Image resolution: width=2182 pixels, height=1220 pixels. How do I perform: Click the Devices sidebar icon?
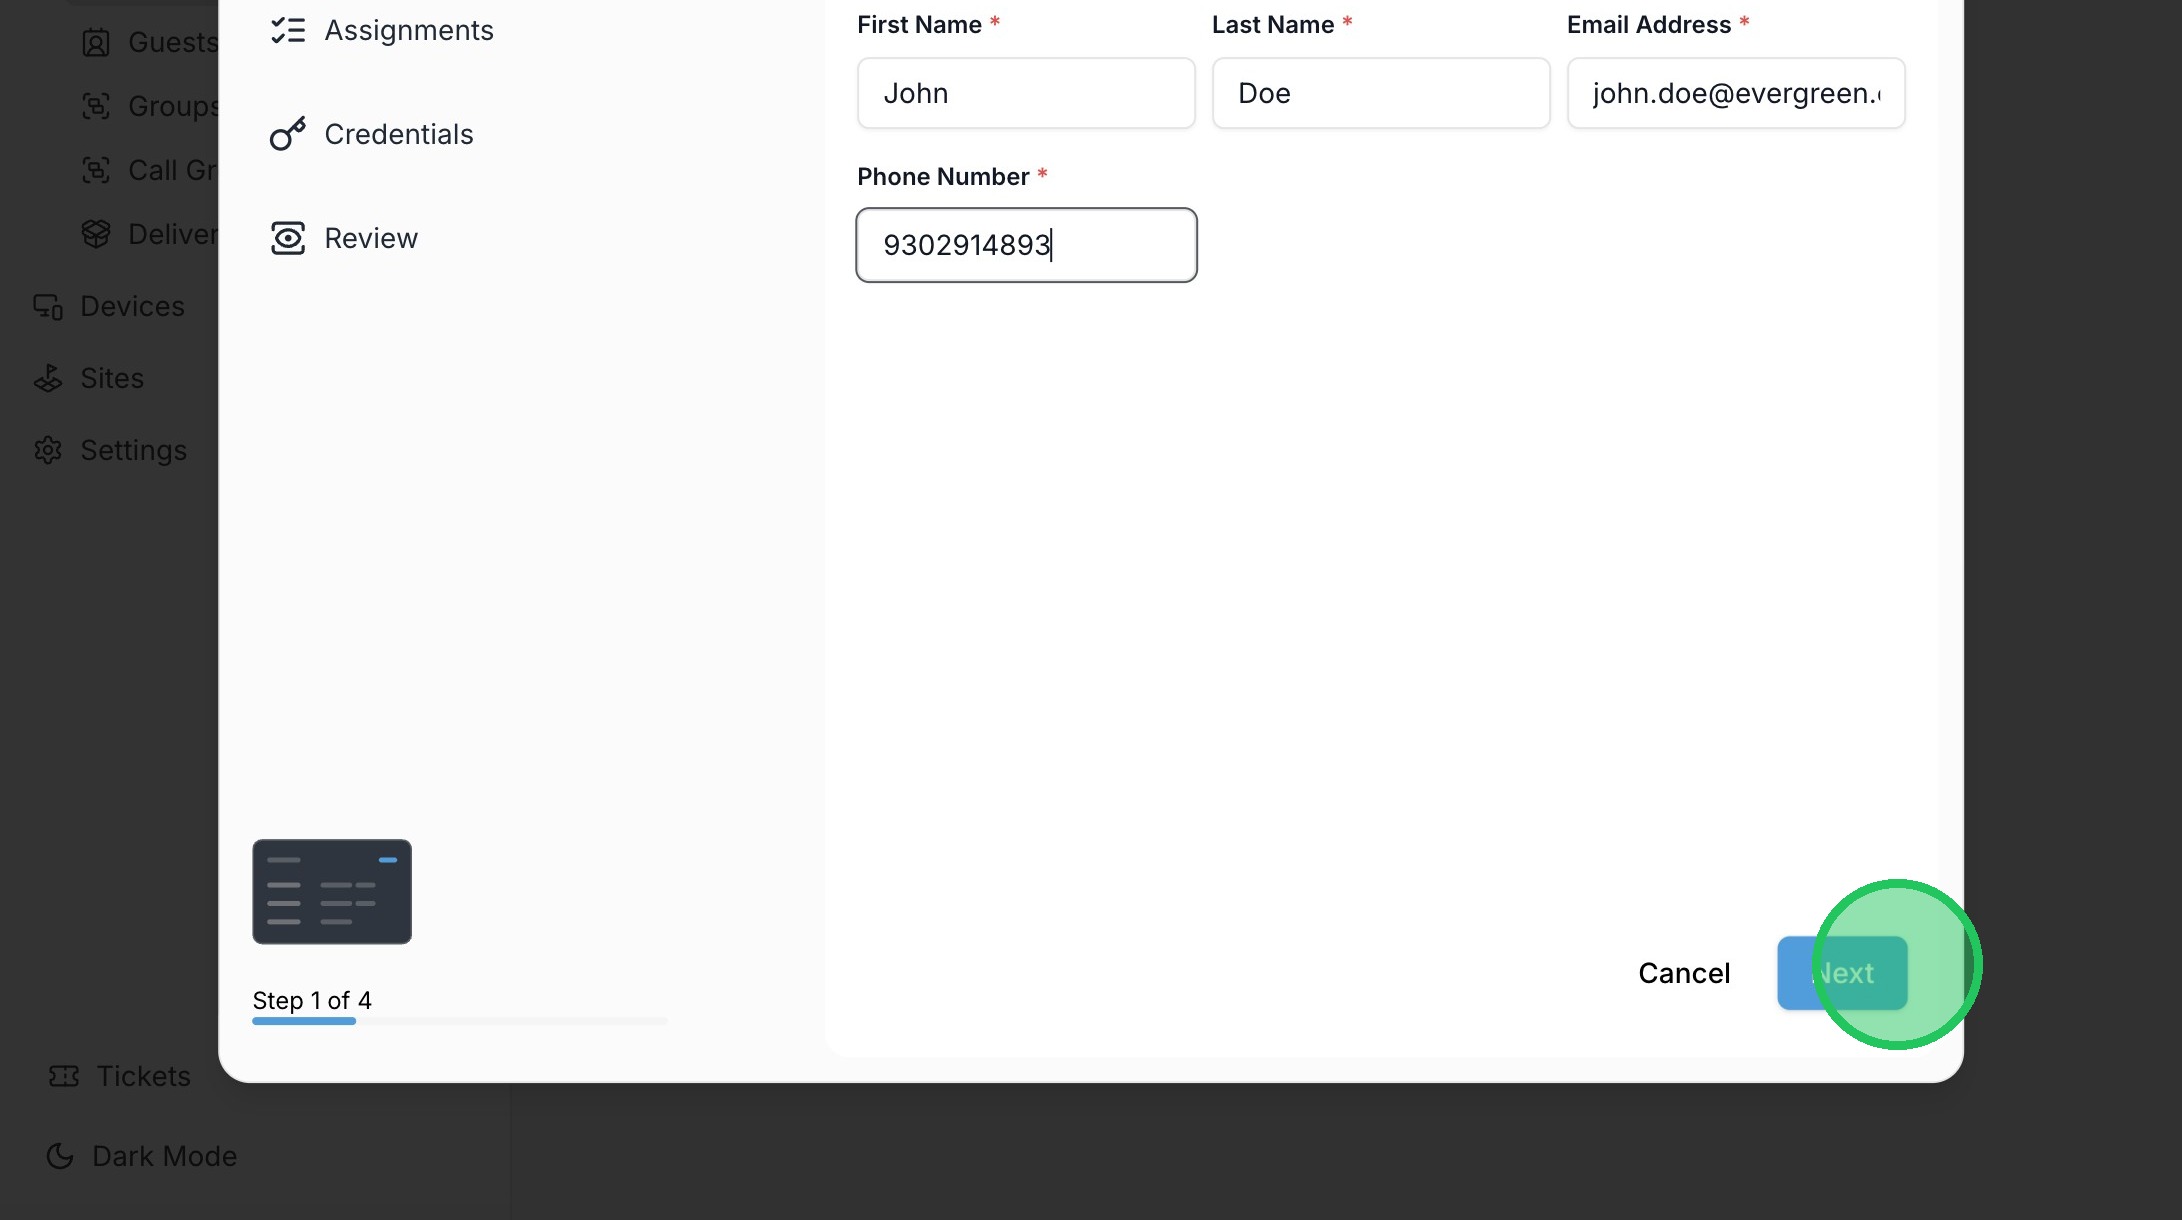(x=48, y=307)
